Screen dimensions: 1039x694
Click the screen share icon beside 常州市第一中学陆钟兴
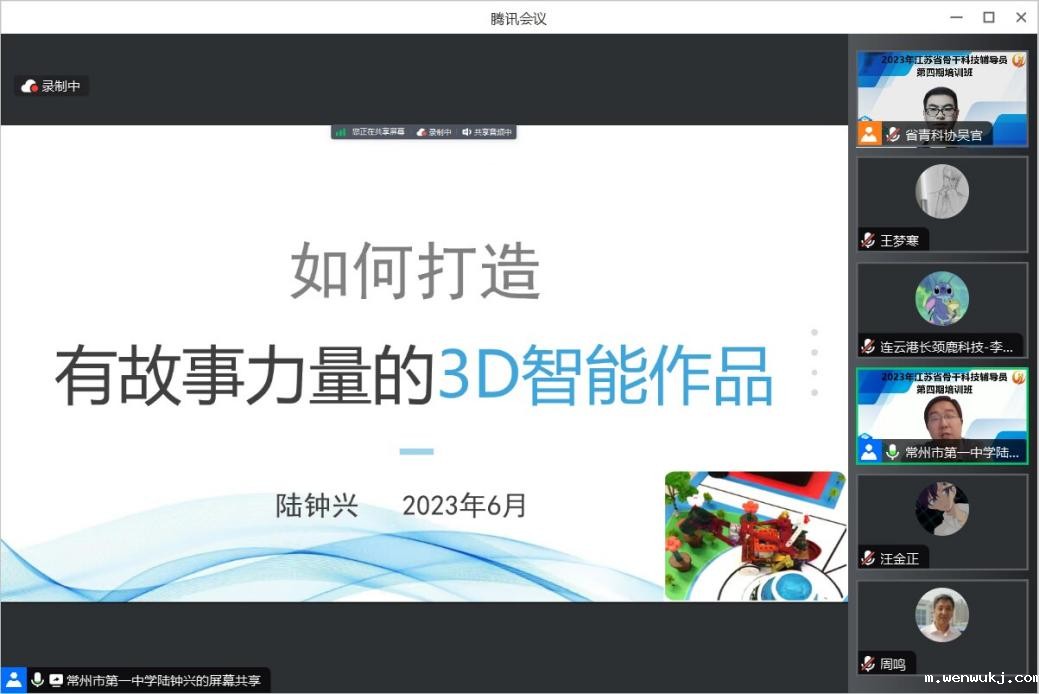click(x=56, y=680)
